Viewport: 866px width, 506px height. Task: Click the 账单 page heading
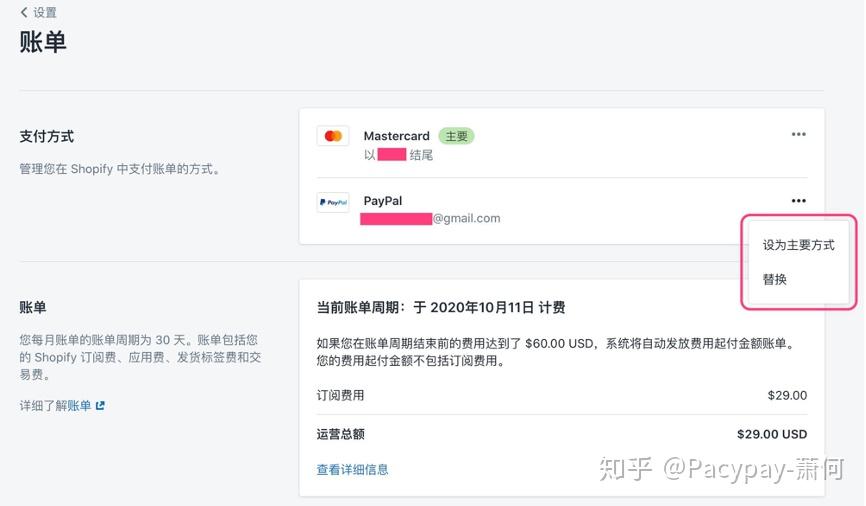(43, 42)
